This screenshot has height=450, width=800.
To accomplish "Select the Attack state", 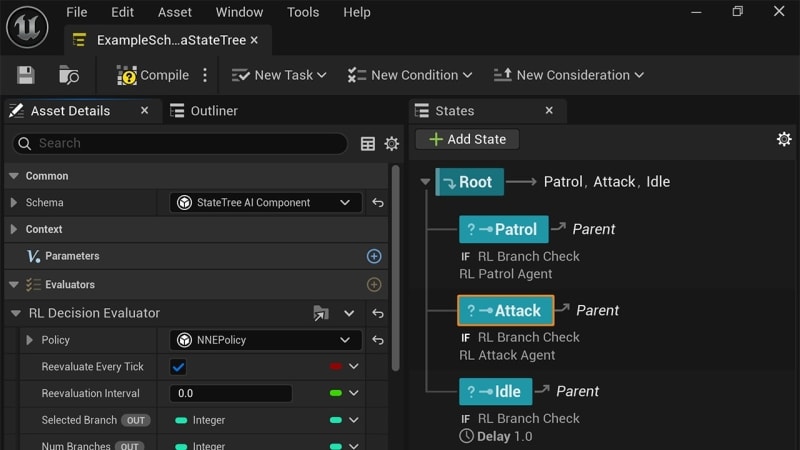I will pos(506,310).
